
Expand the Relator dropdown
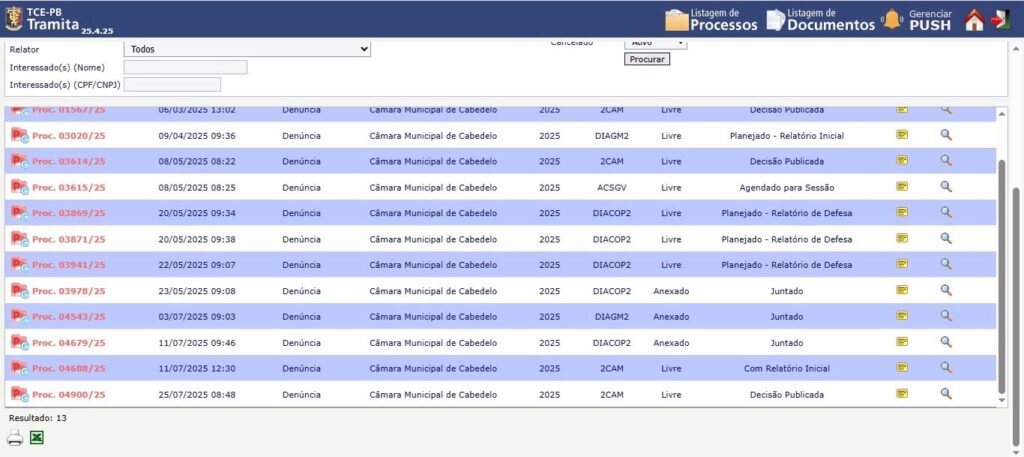pyautogui.click(x=247, y=49)
